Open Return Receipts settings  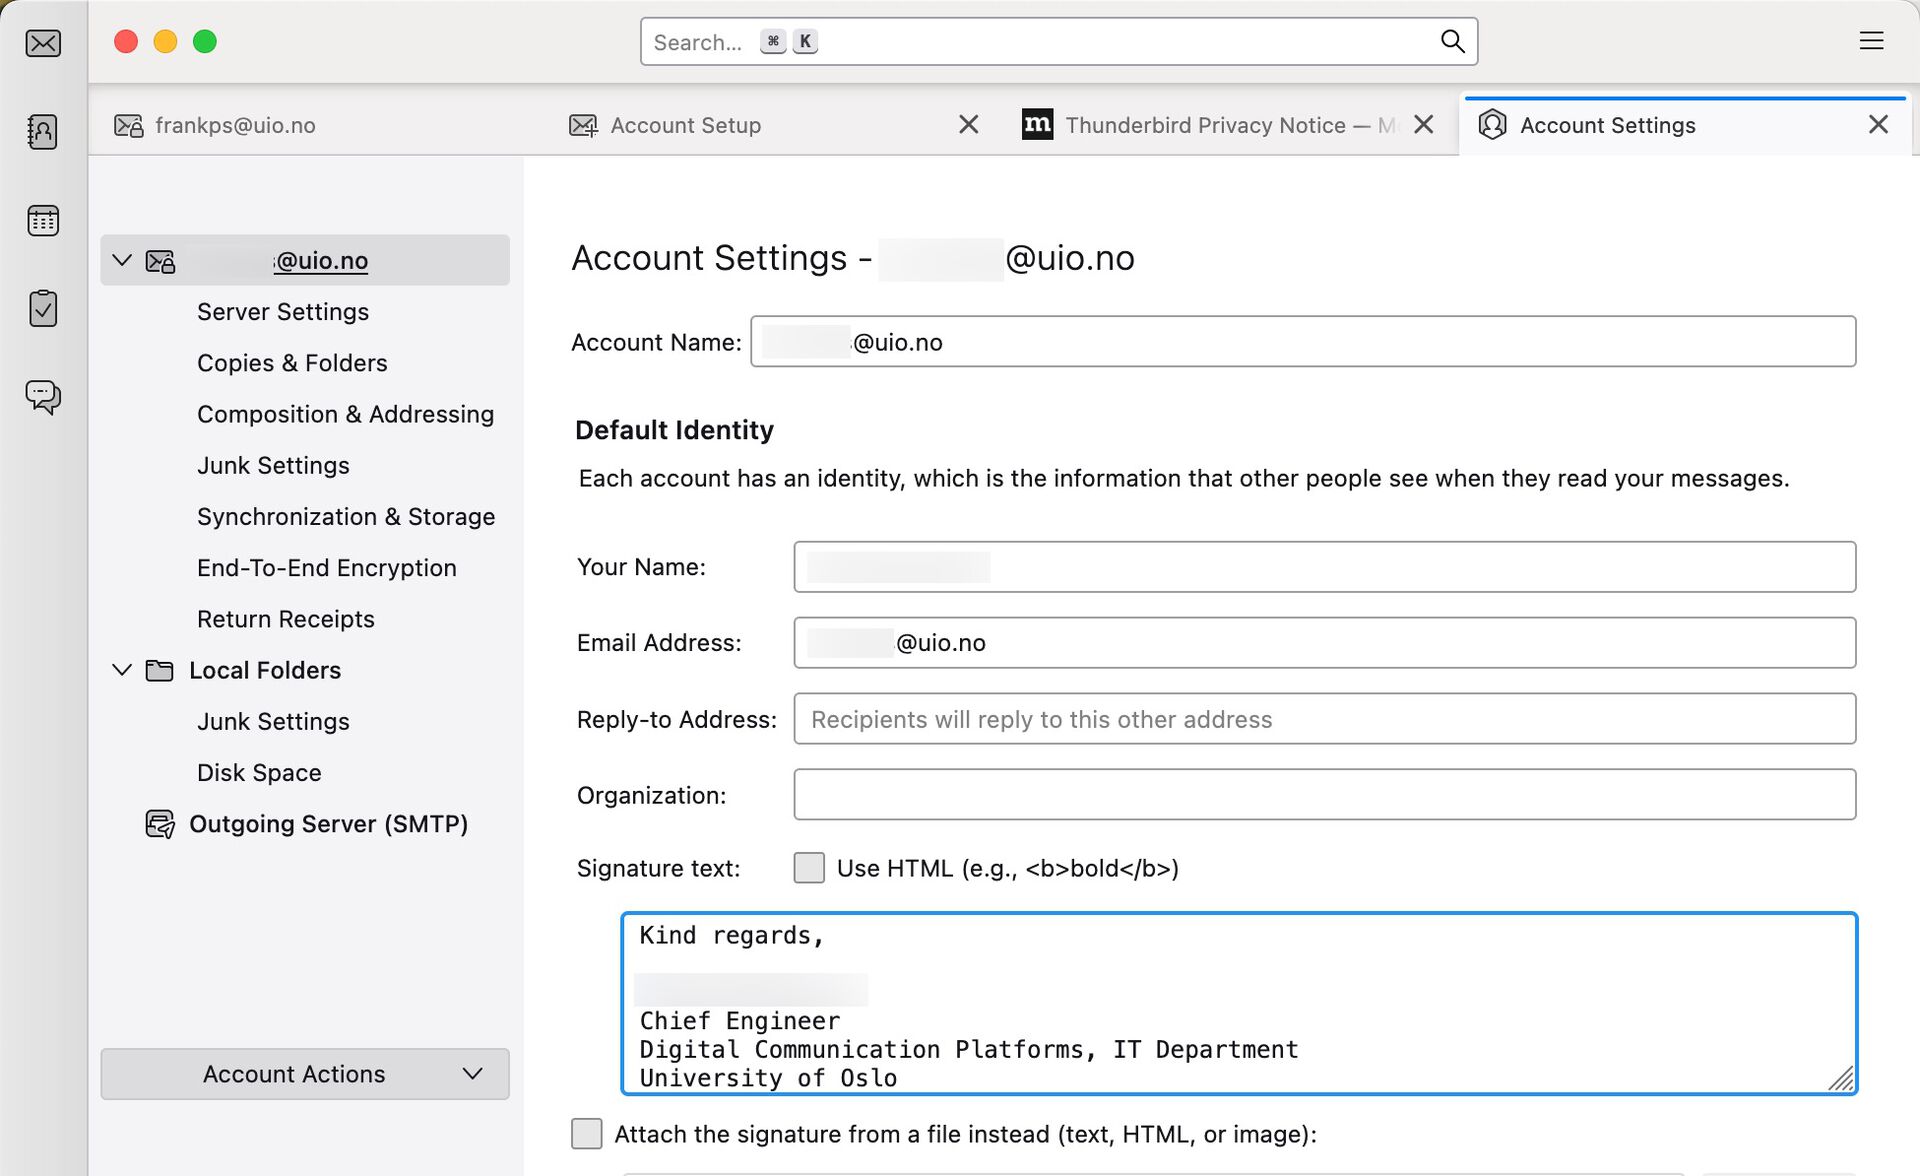coord(286,619)
